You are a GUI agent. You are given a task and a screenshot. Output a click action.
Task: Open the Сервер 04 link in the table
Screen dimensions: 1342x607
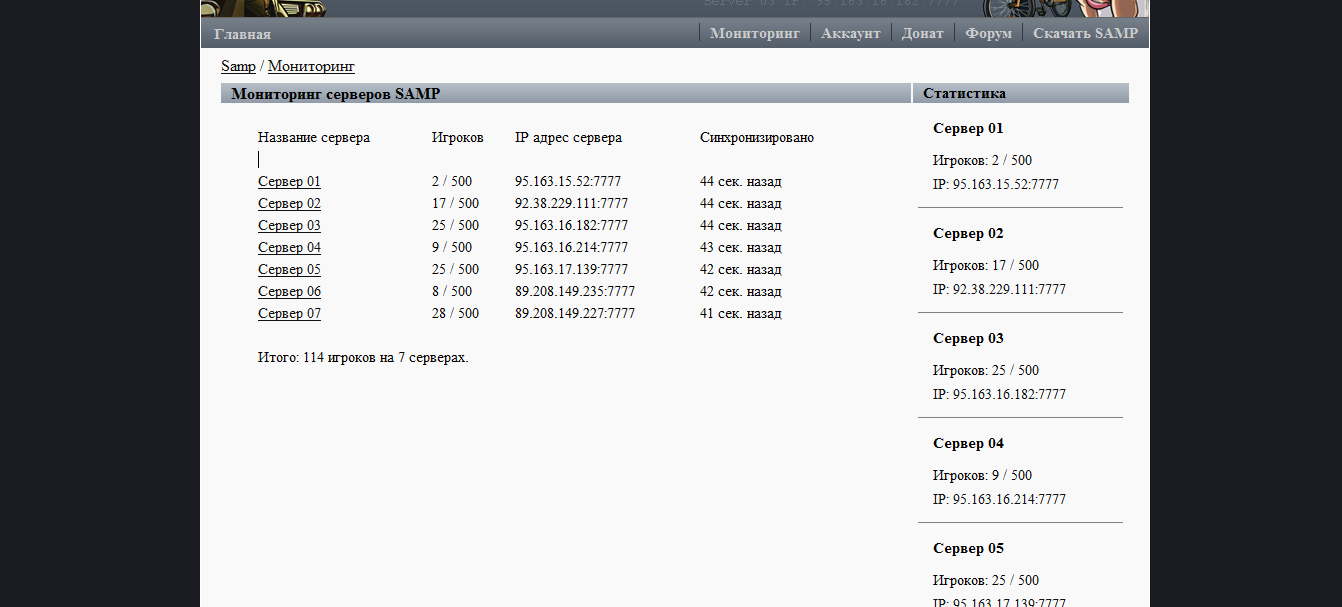[289, 248]
